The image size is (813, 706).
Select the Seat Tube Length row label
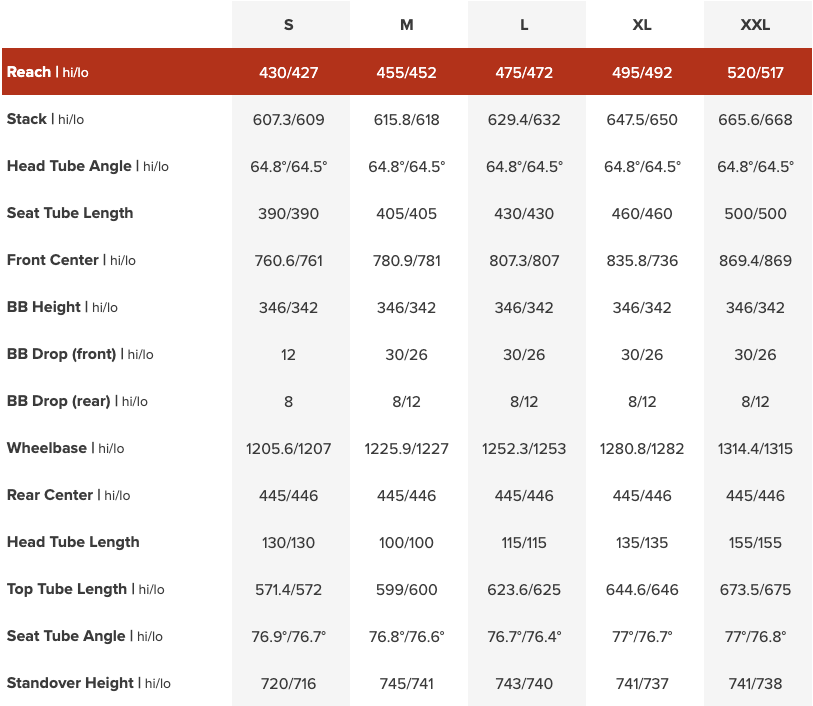click(x=70, y=213)
